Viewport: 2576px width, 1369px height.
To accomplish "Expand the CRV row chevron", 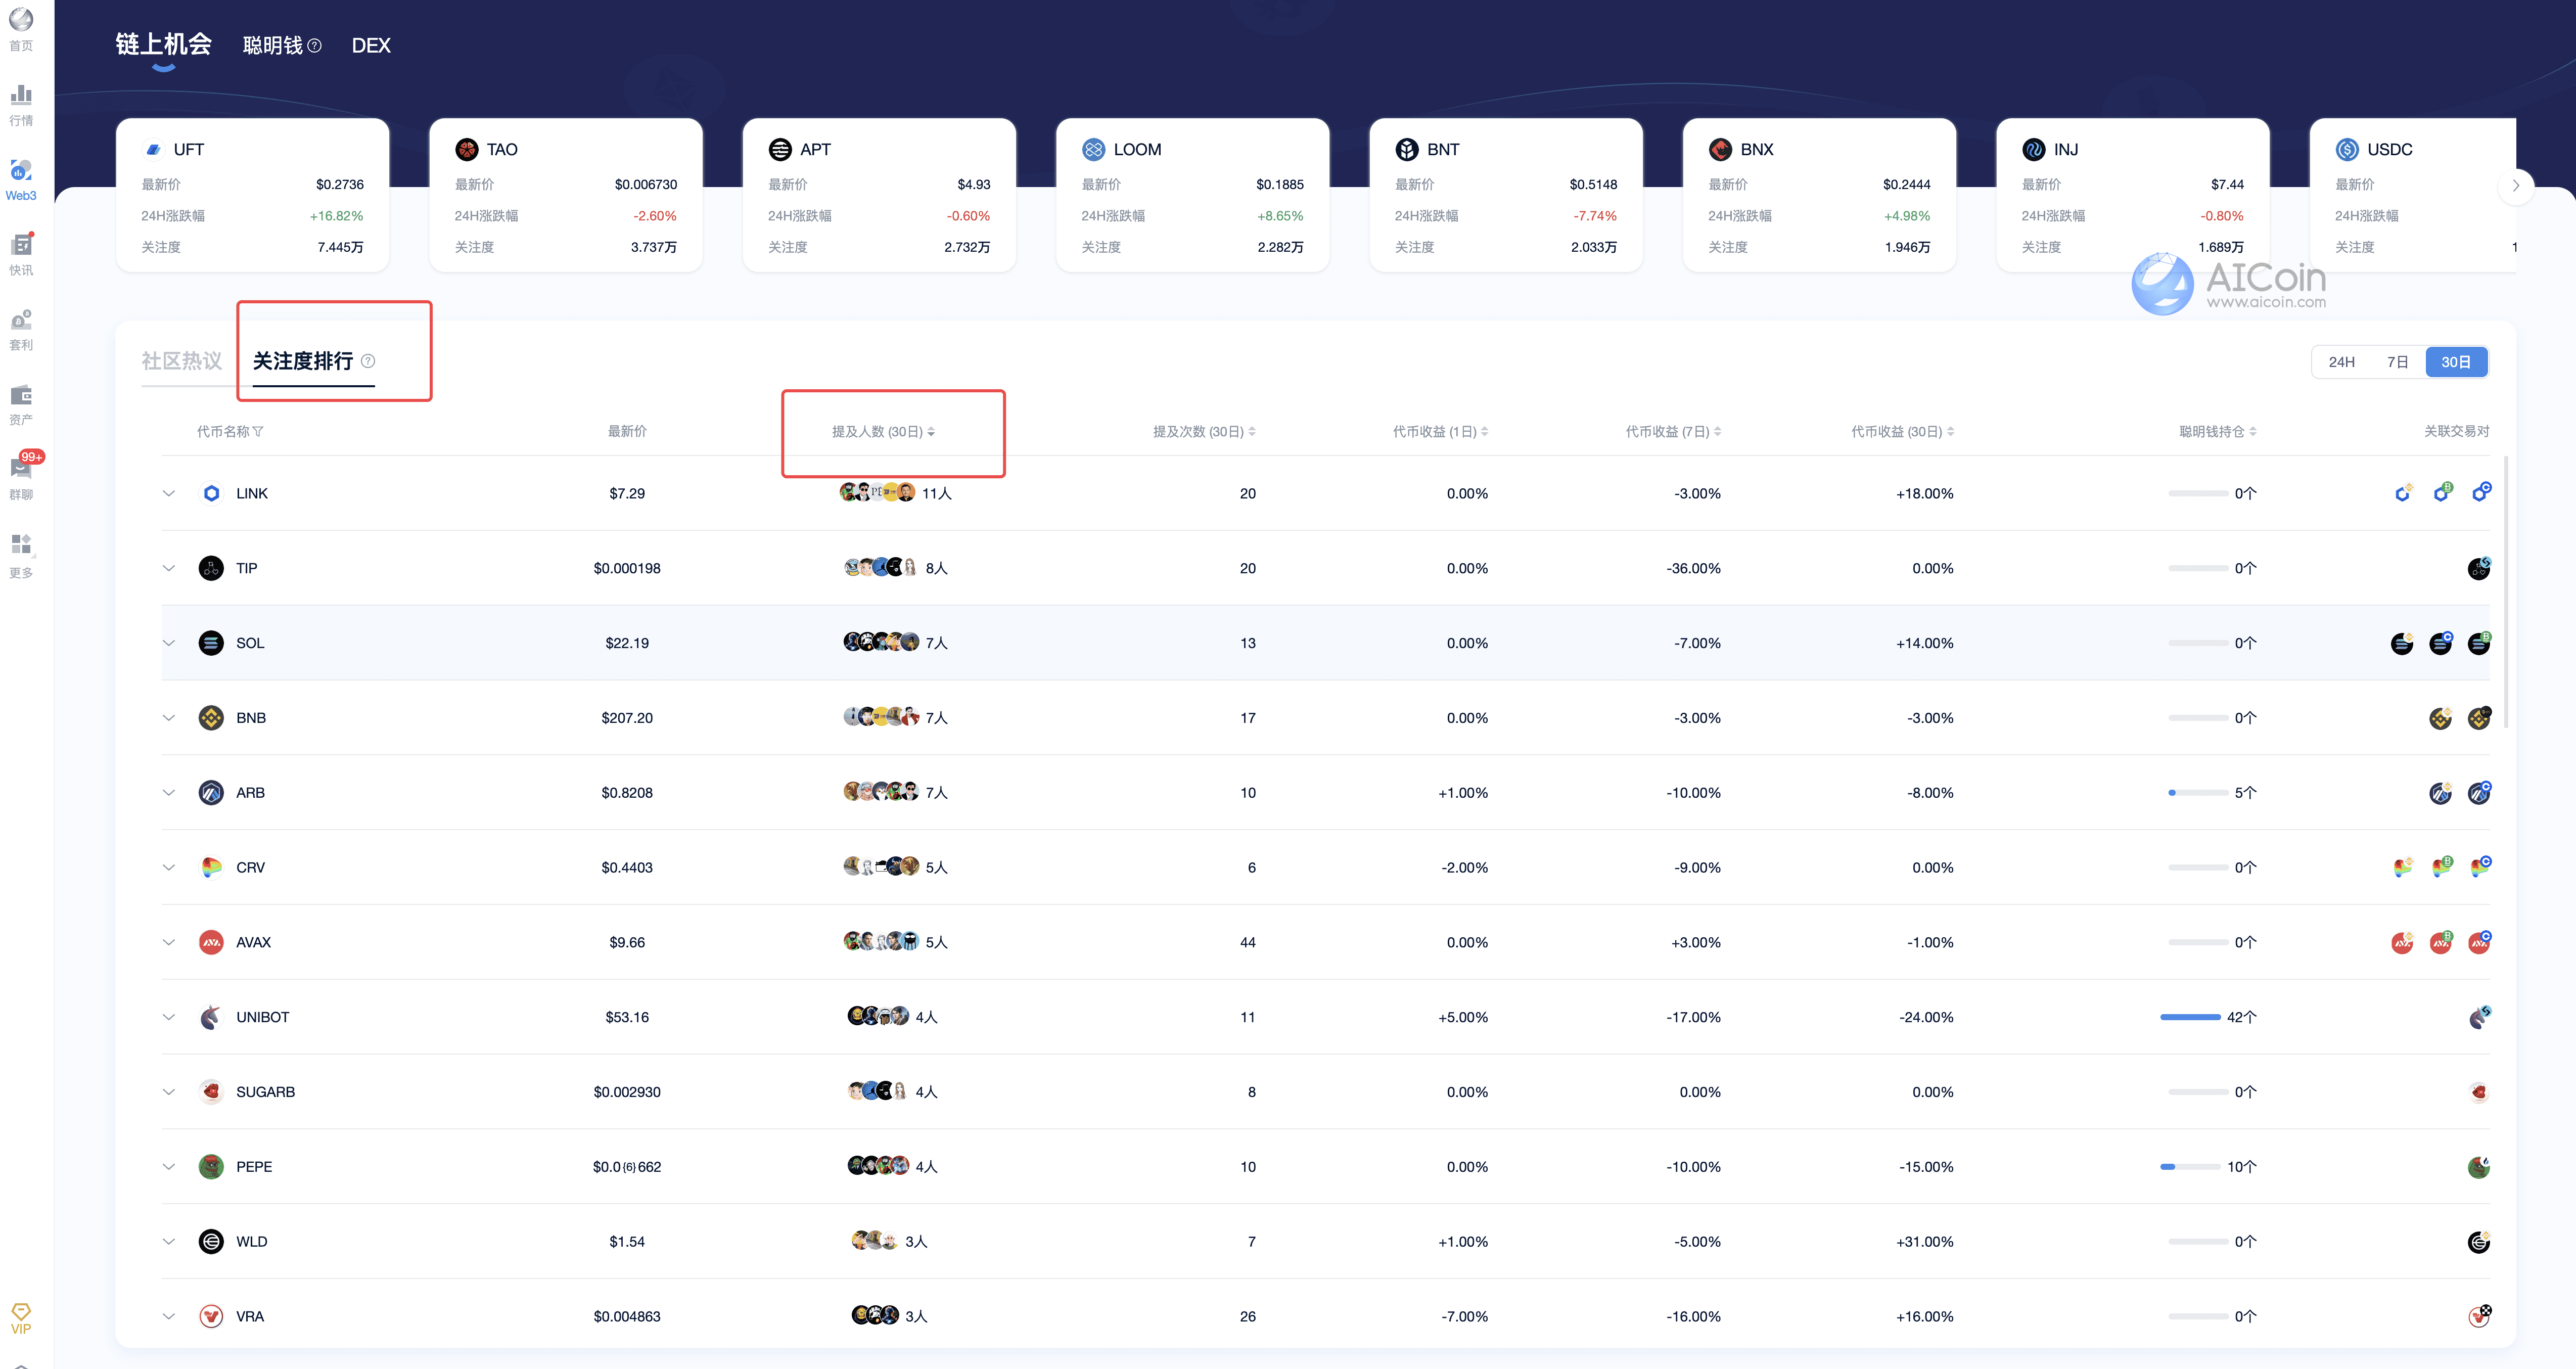I will 168,867.
